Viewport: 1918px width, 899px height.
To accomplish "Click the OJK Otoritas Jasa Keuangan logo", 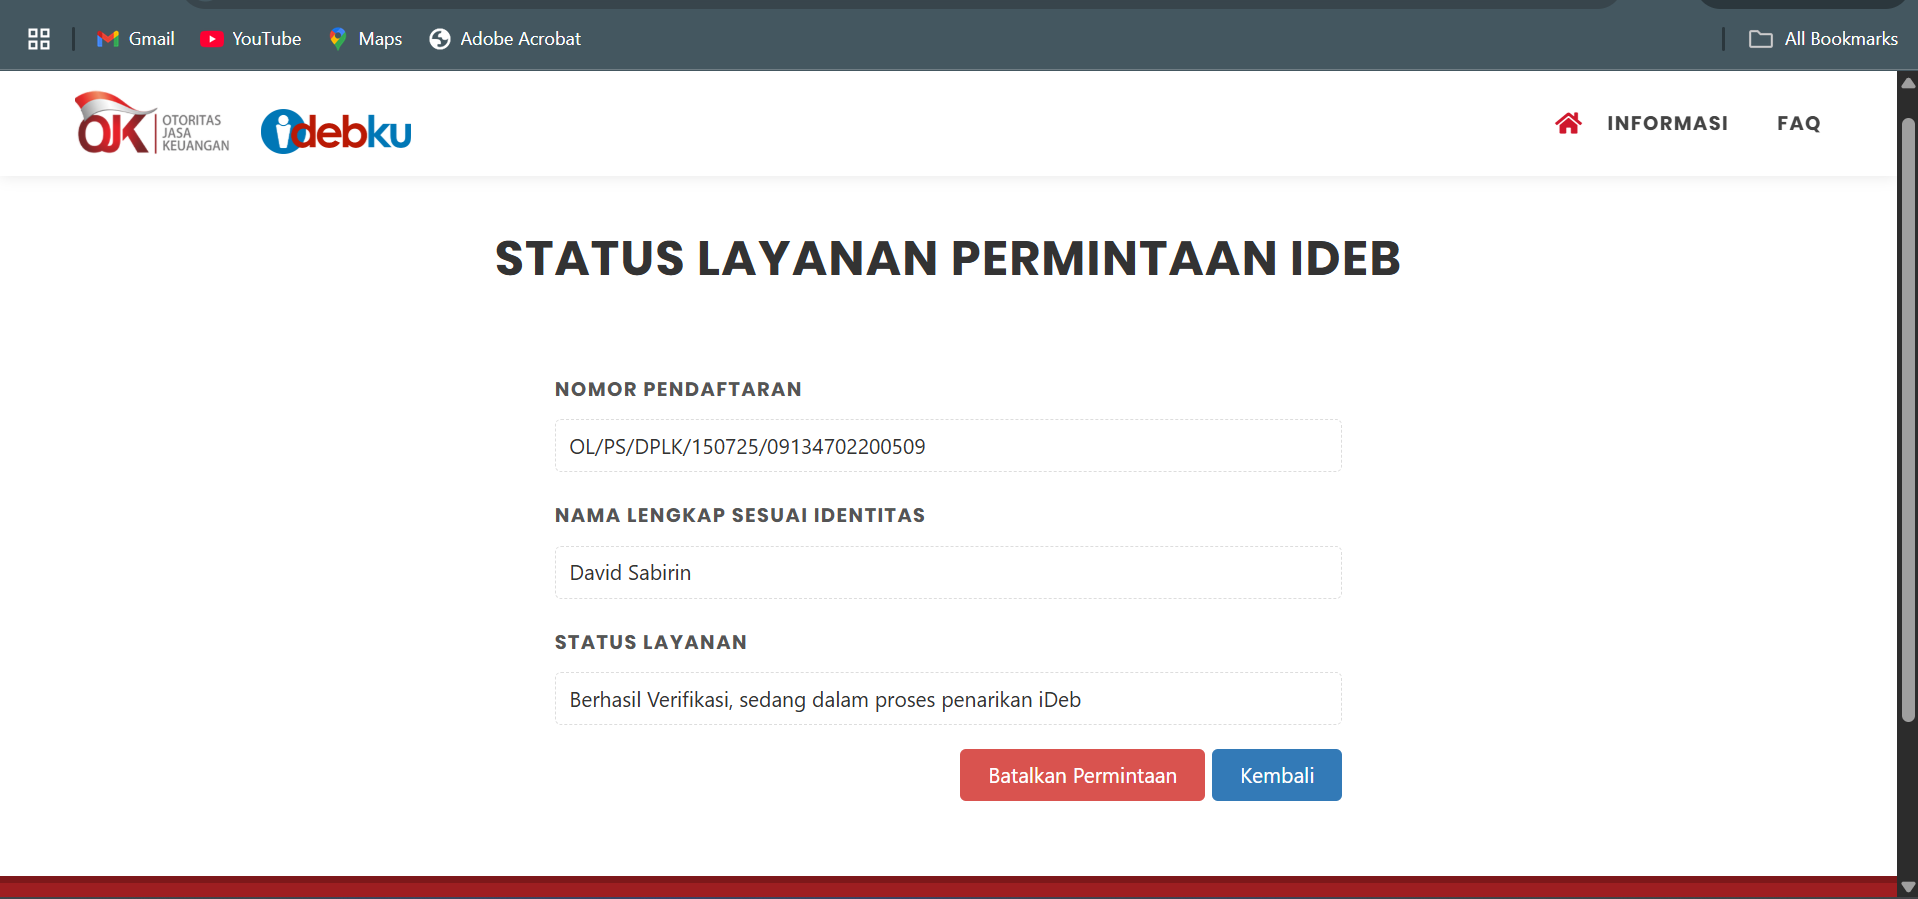I will point(152,124).
